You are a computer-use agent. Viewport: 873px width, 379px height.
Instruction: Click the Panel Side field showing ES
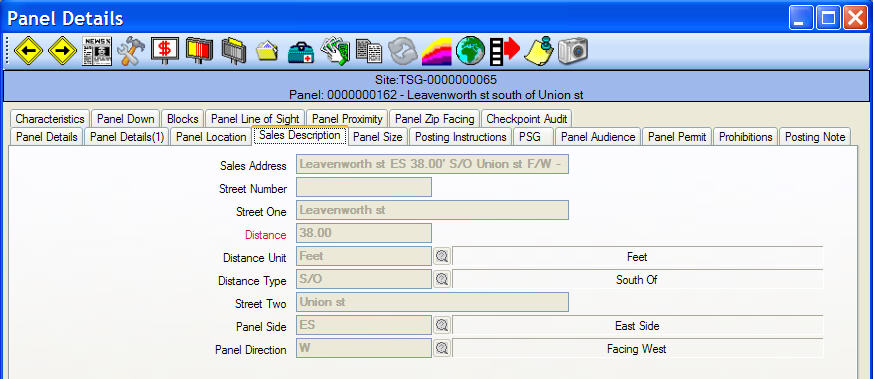tap(364, 326)
